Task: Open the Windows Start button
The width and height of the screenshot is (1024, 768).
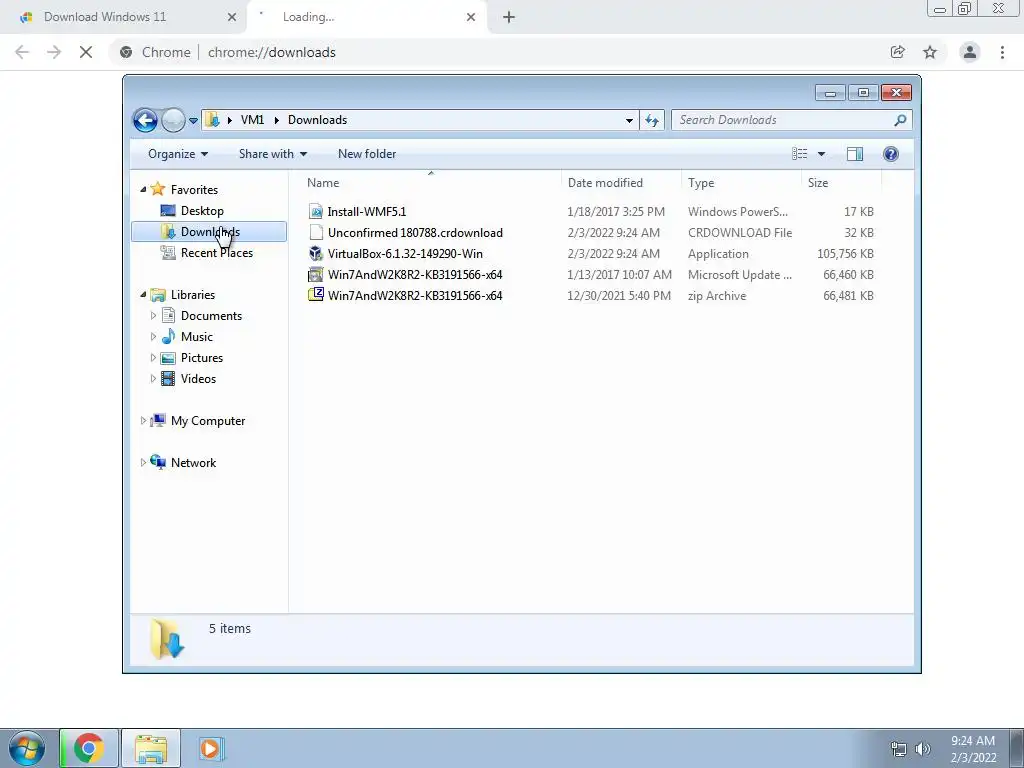Action: 27,748
